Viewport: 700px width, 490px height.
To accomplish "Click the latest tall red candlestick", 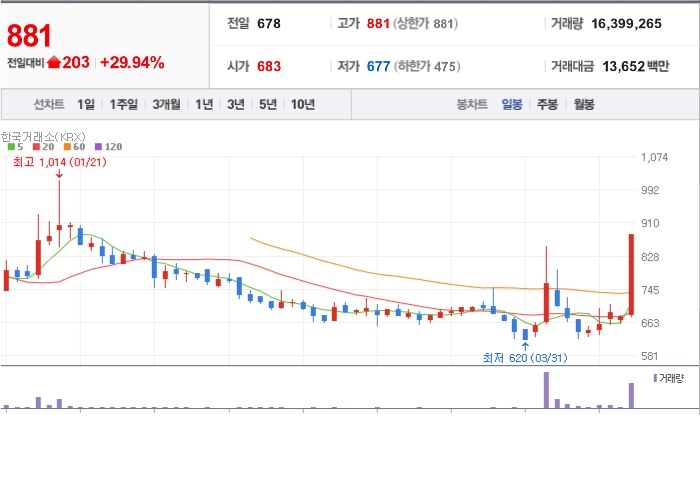I will (x=631, y=274).
